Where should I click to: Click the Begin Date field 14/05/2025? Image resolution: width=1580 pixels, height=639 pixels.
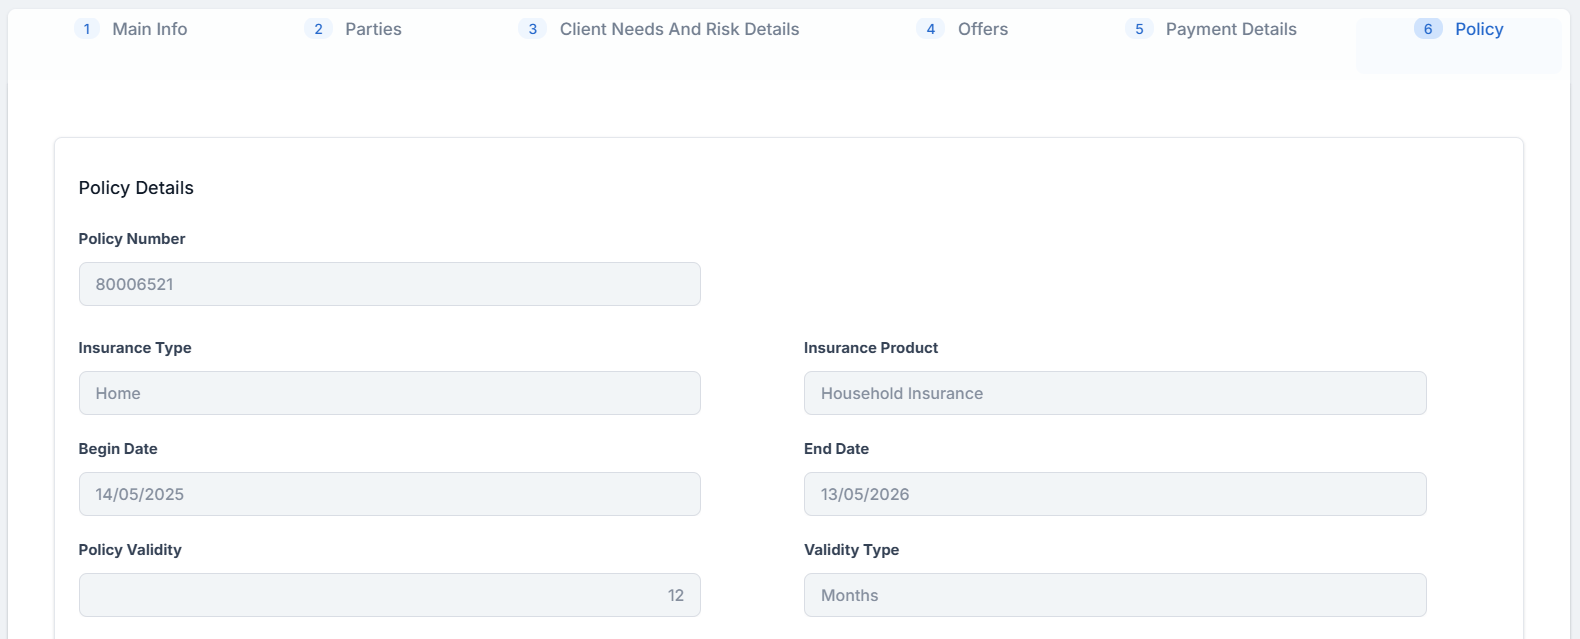(x=389, y=494)
